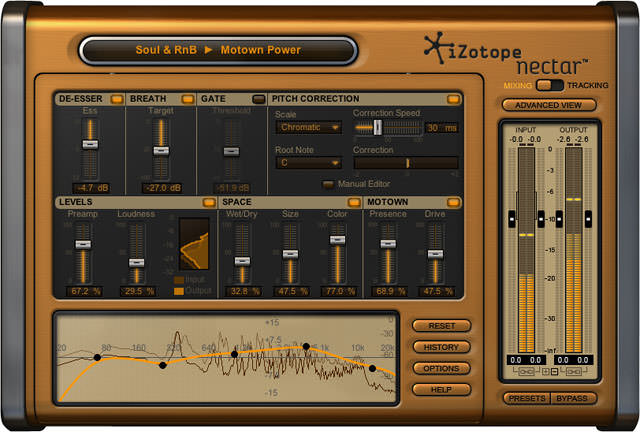Click the output channel link icon
This screenshot has width=640, height=432.
point(573,372)
